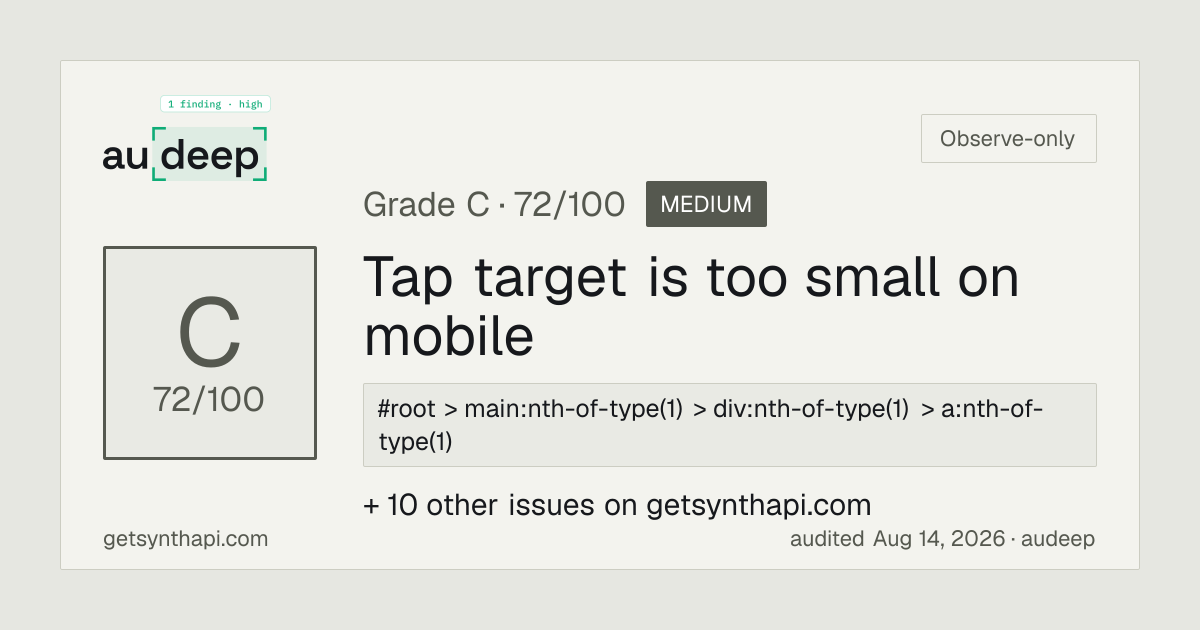Viewport: 1200px width, 630px height.
Task: Click the word "mobile" in the title
Action: pyautogui.click(x=448, y=336)
